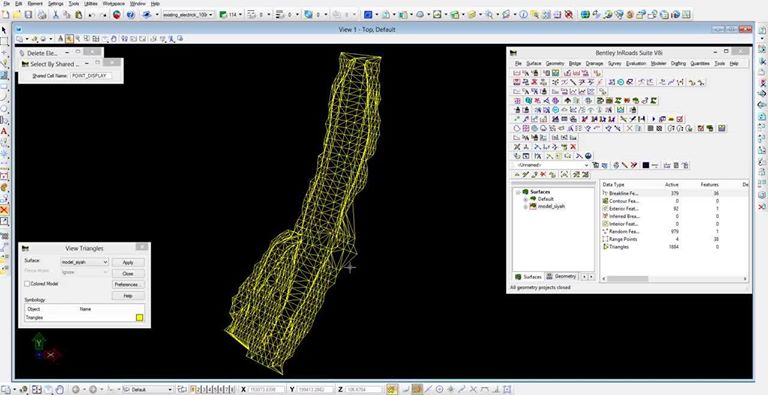Click the Active column header
768x395 pixels.
[672, 185]
